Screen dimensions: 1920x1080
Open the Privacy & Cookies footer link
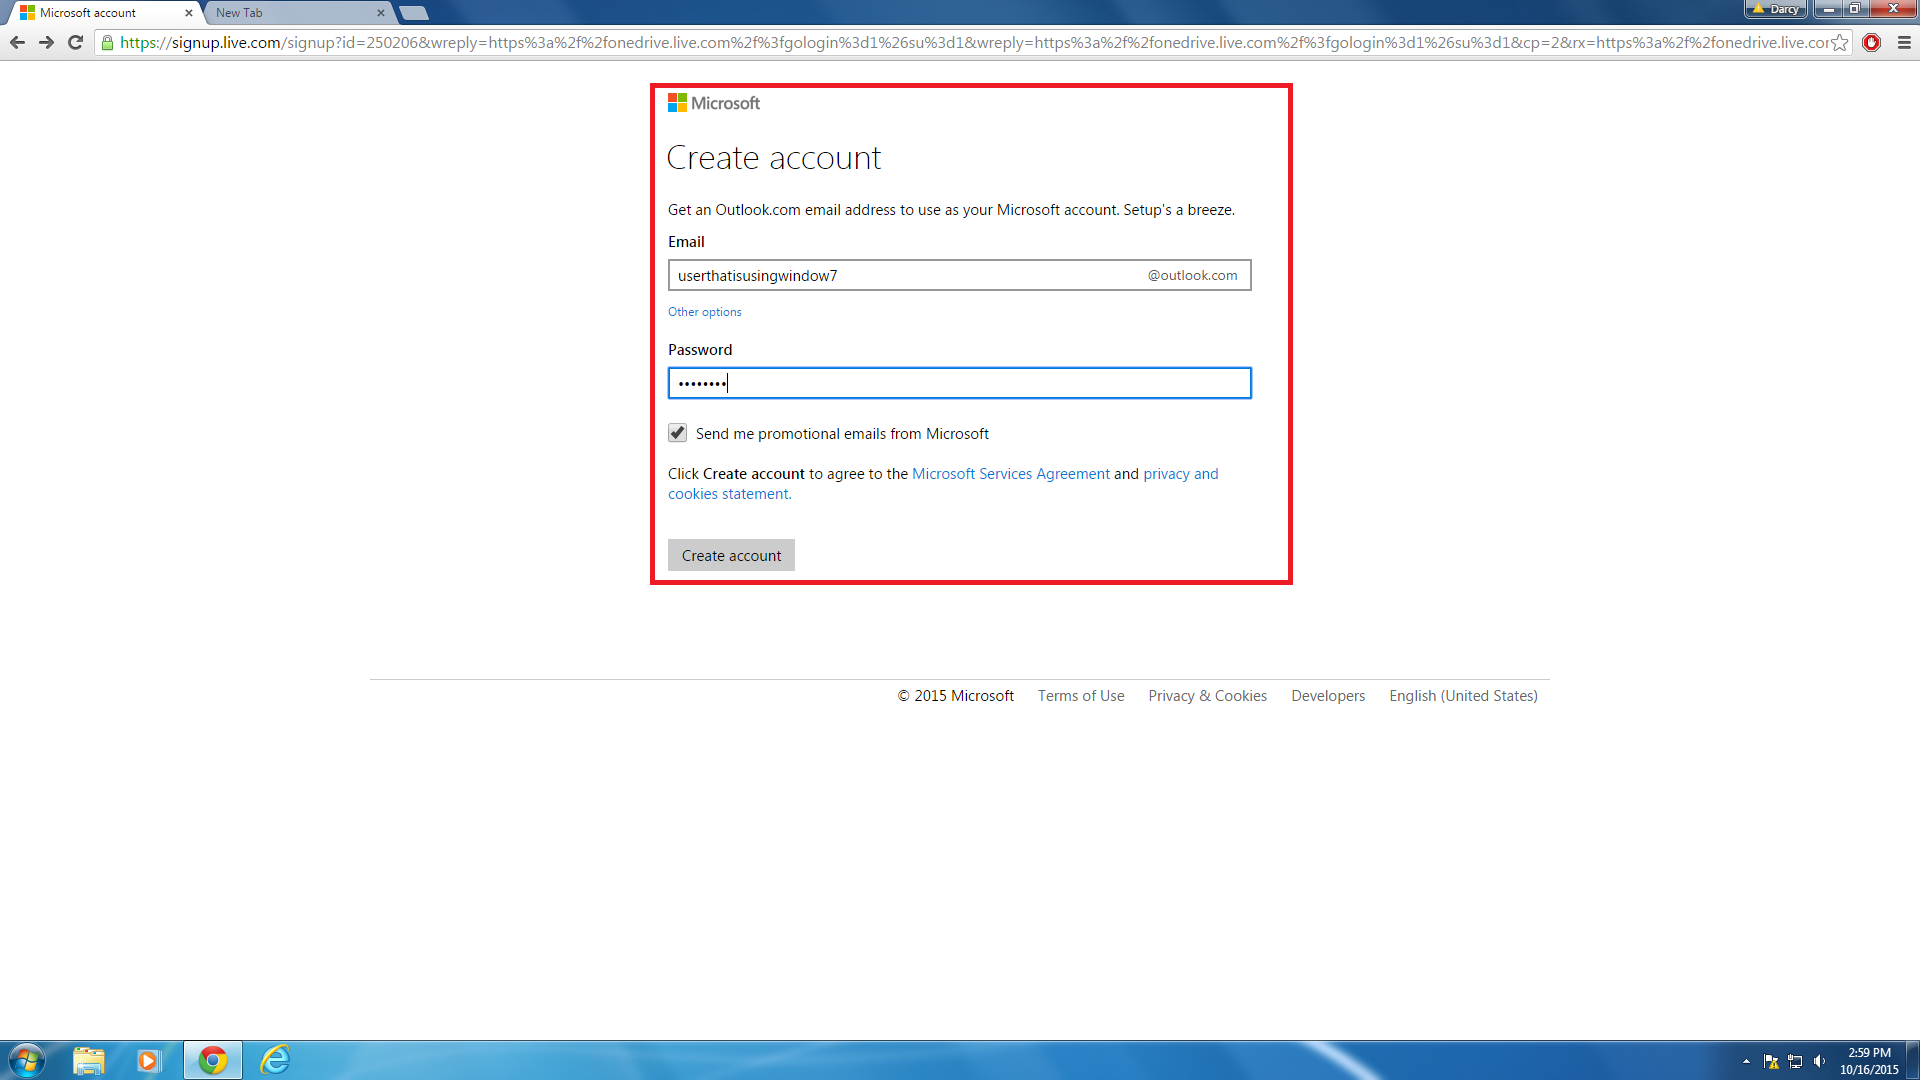click(1207, 696)
